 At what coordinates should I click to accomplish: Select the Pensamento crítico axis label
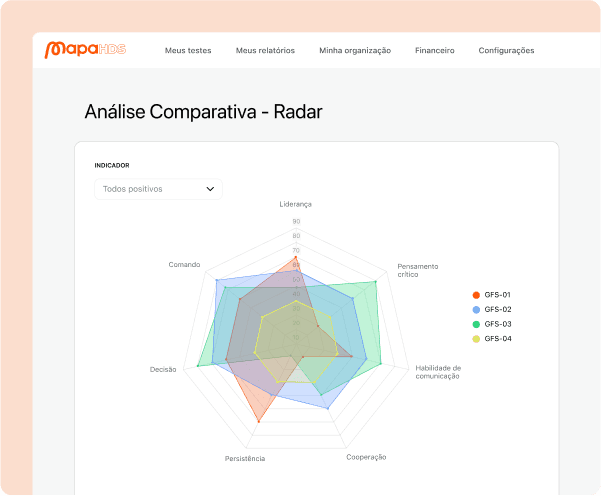coord(417,270)
